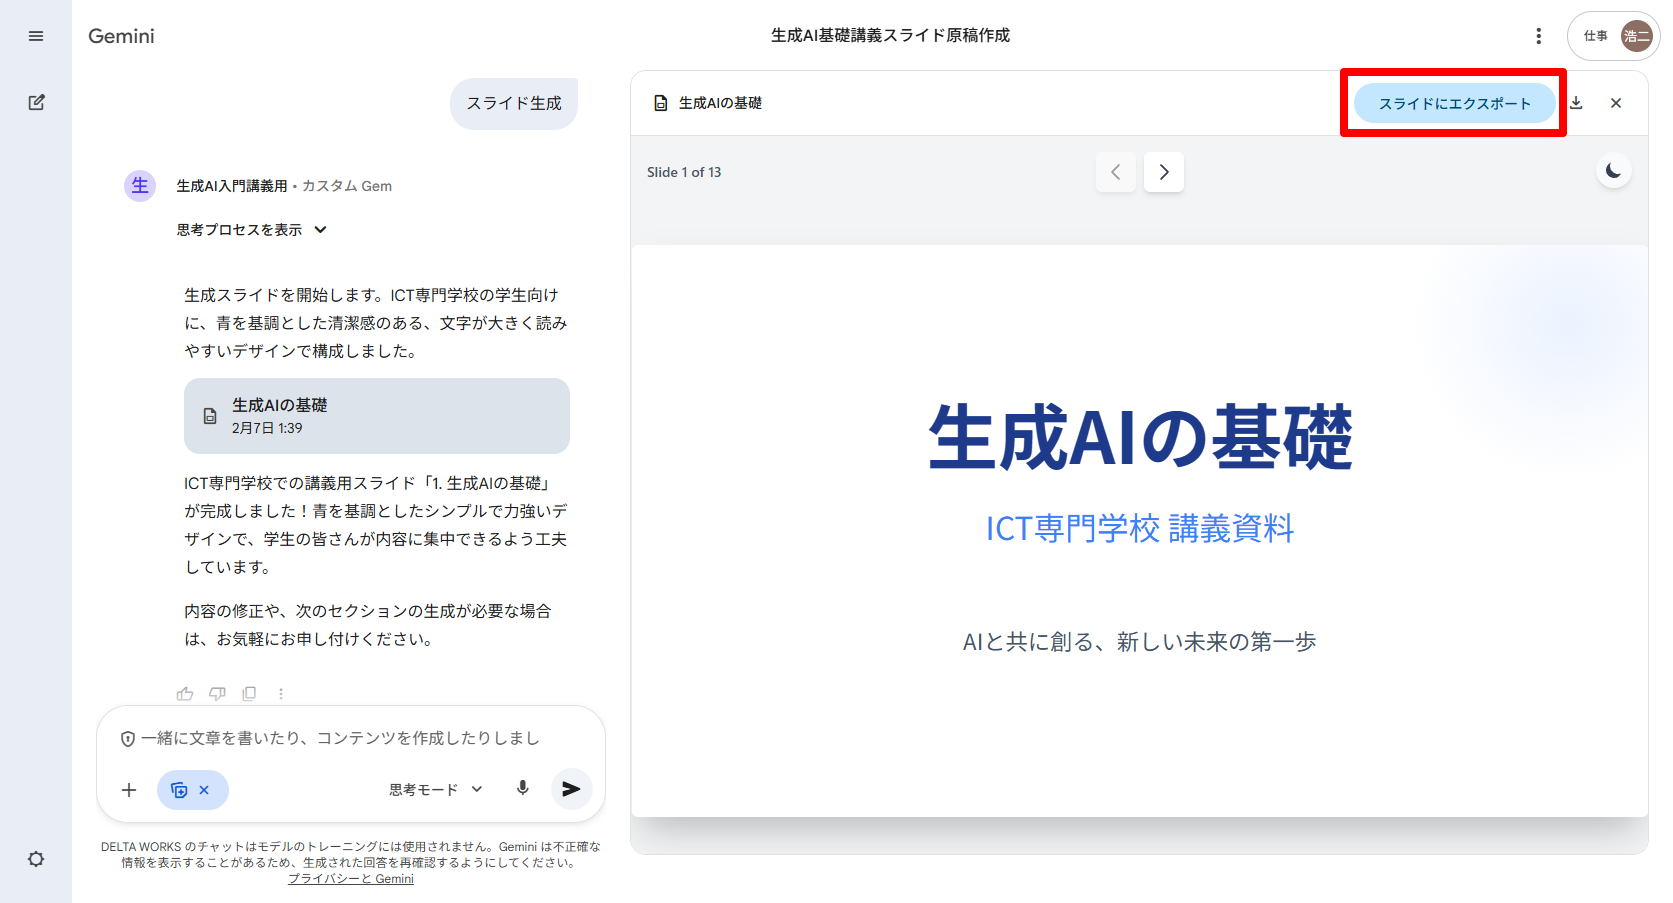Expand 思考プロセスを表示 section
The height and width of the screenshot is (903, 1673).
click(x=252, y=230)
